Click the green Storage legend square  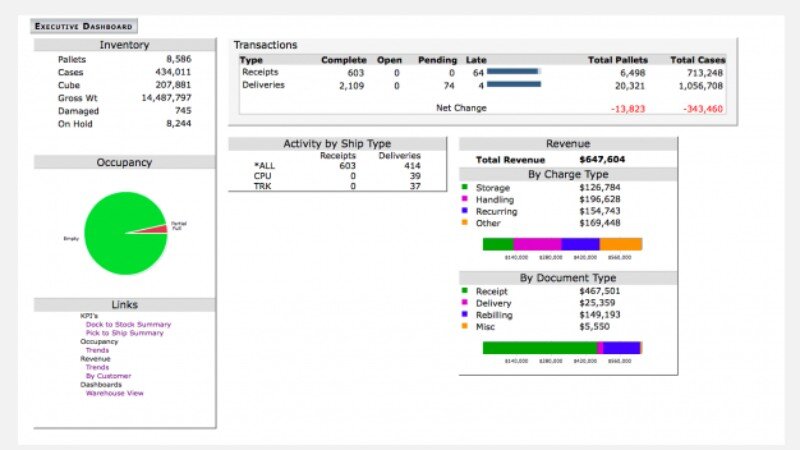[x=465, y=187]
